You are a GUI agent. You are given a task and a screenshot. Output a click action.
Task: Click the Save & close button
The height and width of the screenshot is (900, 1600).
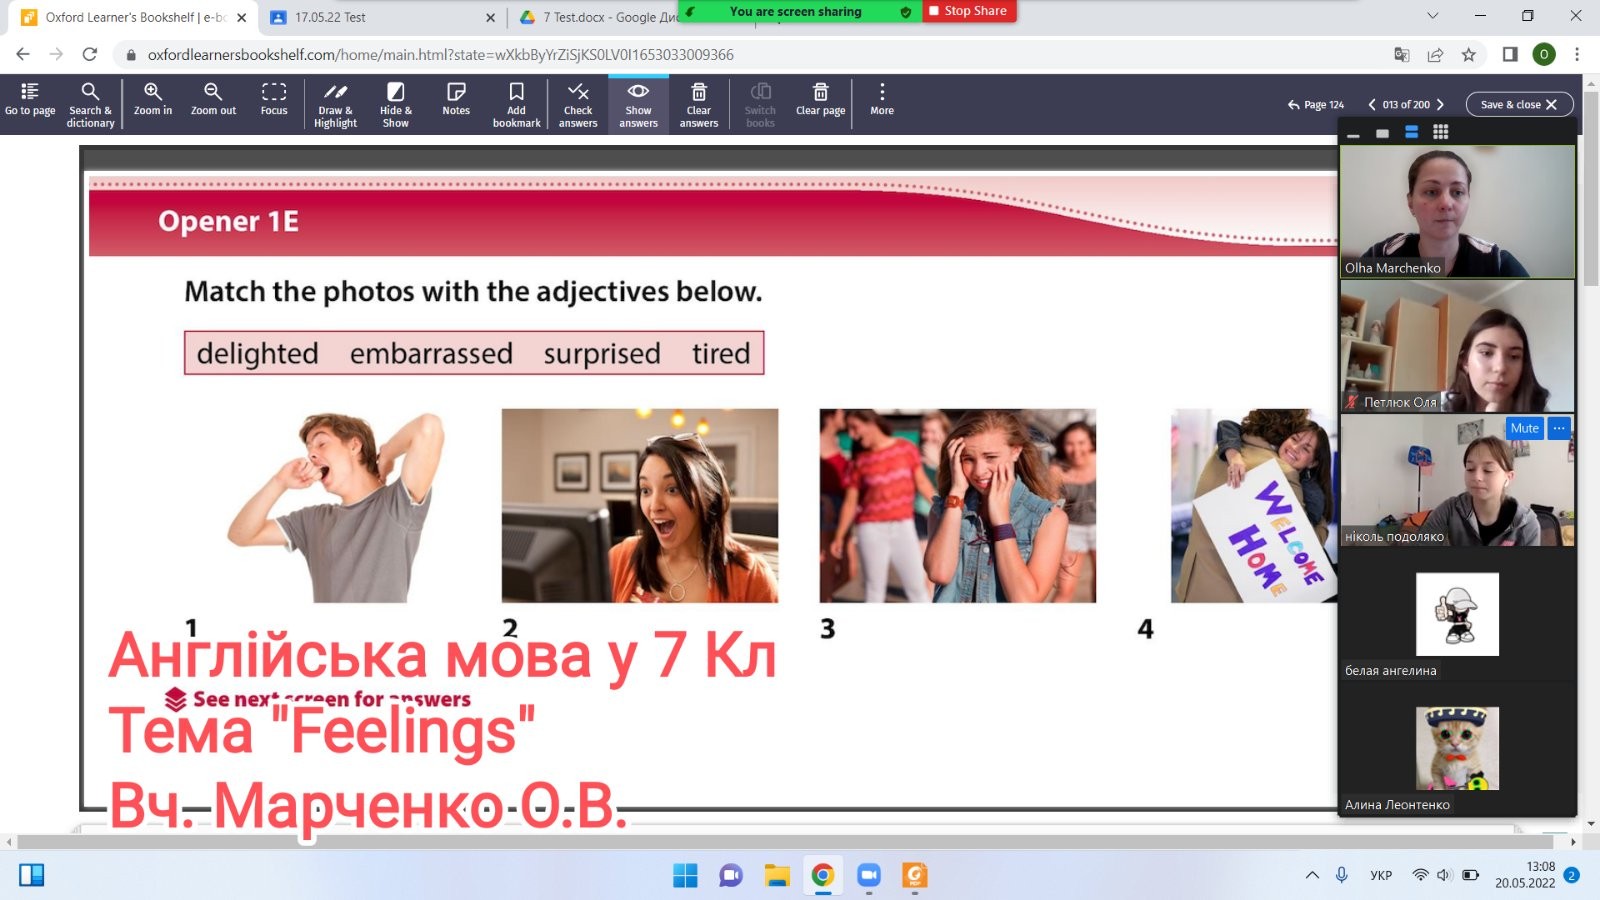pyautogui.click(x=1518, y=104)
